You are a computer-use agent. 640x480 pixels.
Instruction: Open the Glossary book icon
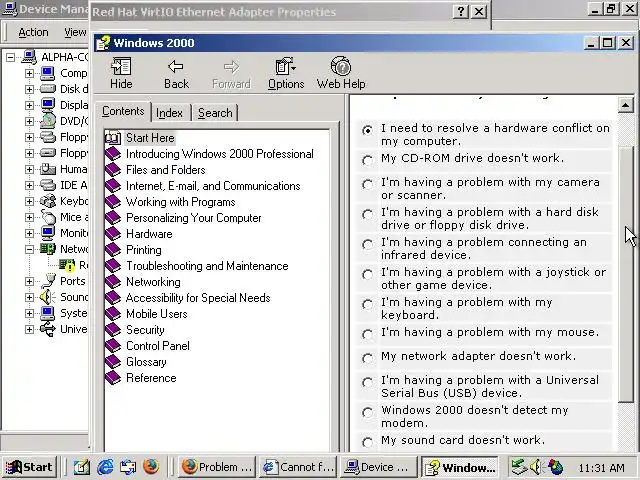click(113, 362)
